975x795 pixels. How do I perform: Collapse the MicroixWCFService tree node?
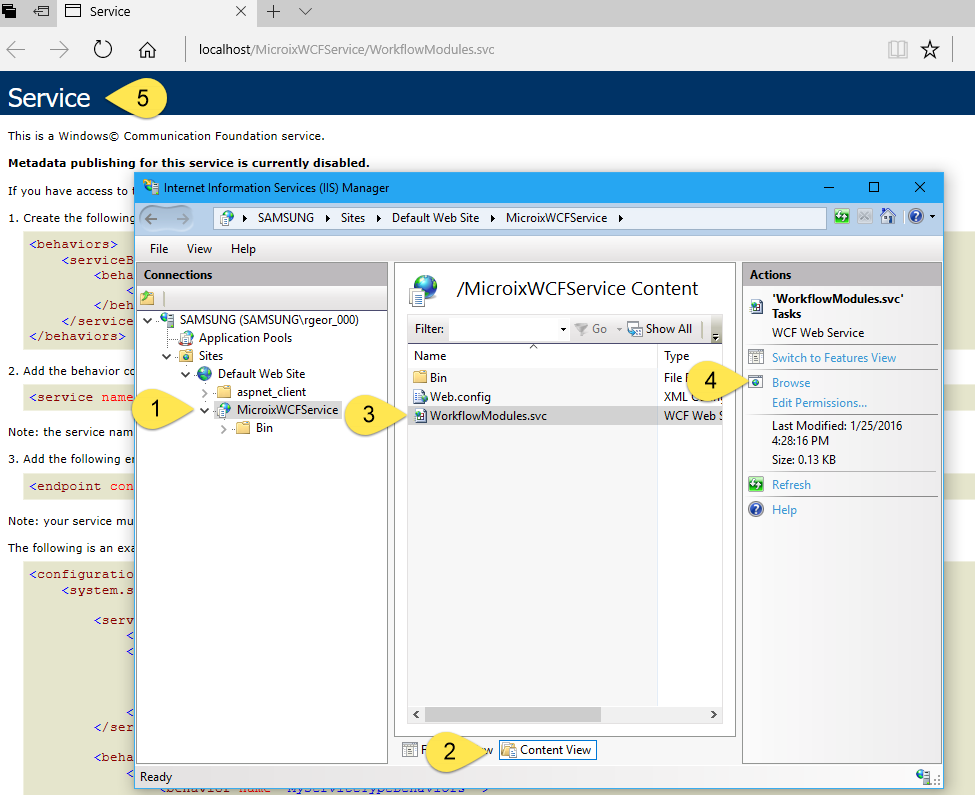coord(205,410)
